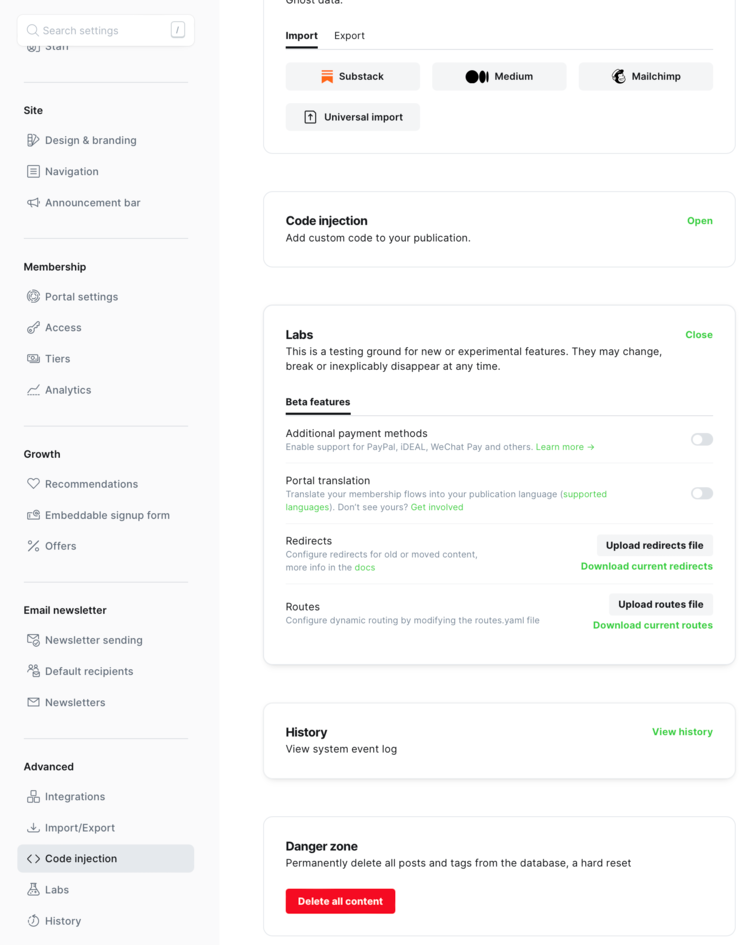
Task: Download current redirects file
Action: tap(647, 566)
